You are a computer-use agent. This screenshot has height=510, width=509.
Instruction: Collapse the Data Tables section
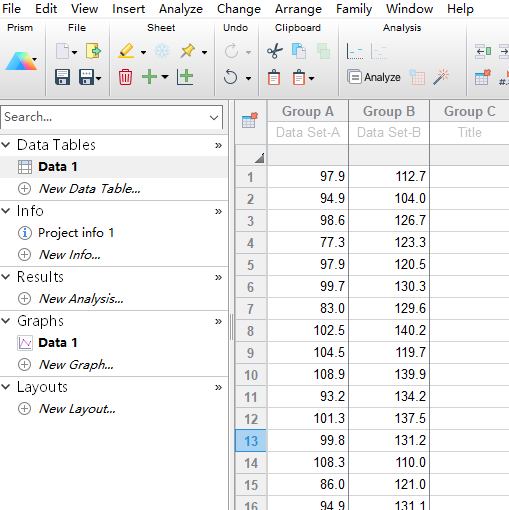pyautogui.click(x=6, y=145)
